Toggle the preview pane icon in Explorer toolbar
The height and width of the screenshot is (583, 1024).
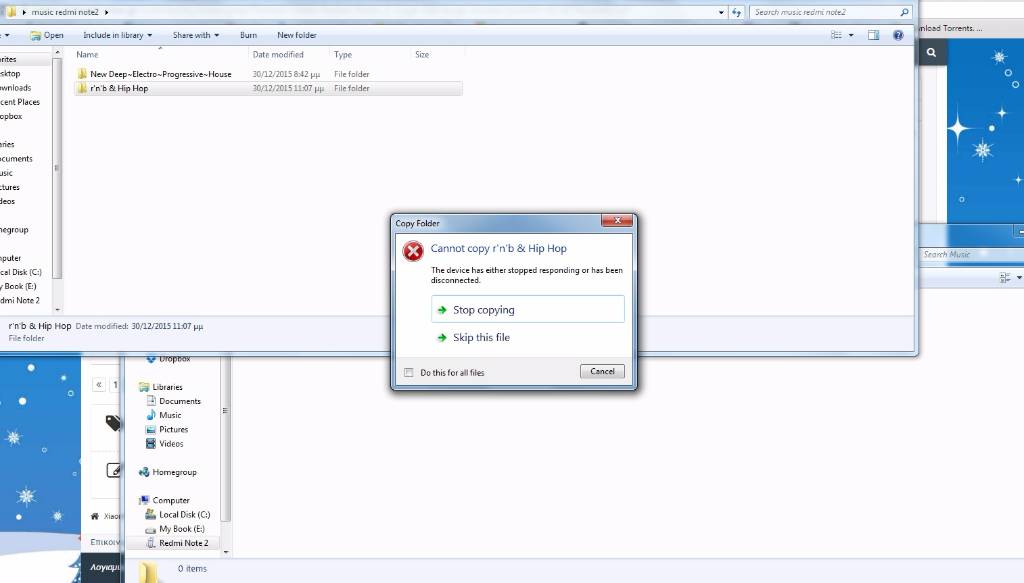coord(873,35)
